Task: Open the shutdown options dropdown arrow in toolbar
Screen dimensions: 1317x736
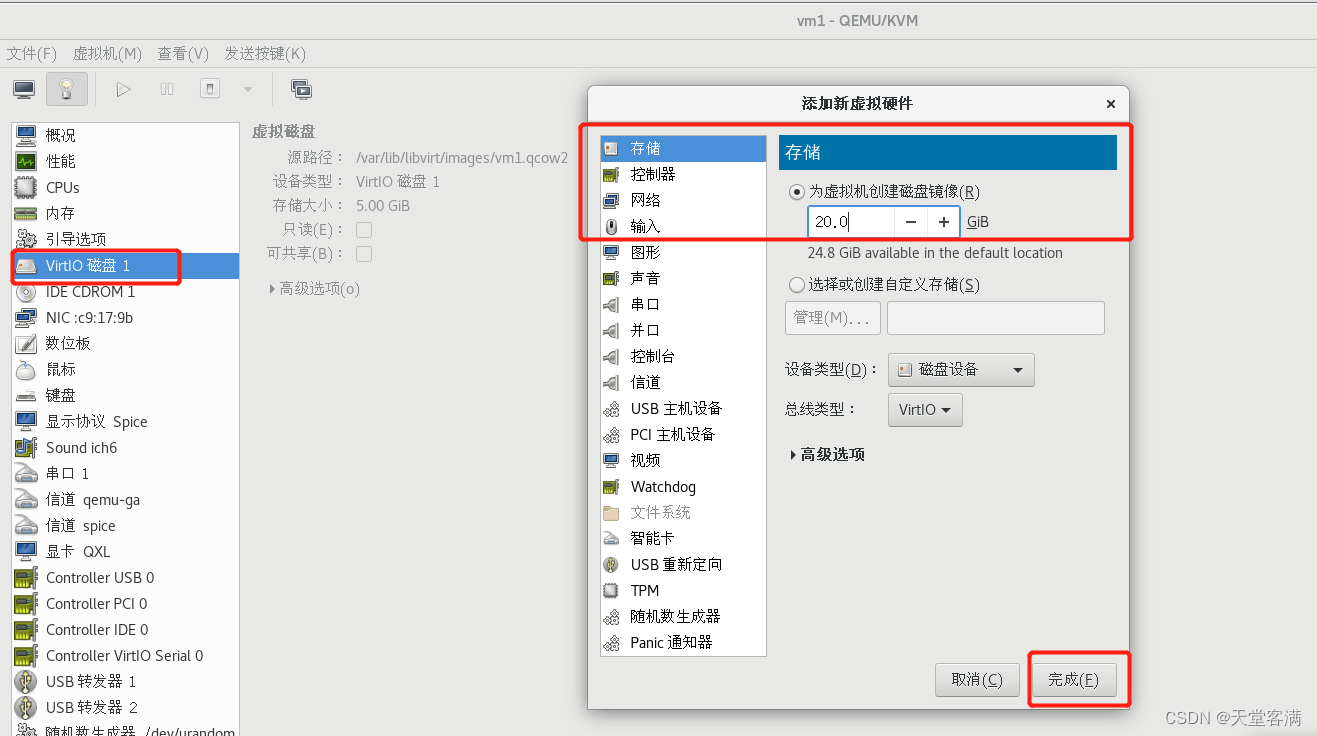Action: (x=248, y=89)
